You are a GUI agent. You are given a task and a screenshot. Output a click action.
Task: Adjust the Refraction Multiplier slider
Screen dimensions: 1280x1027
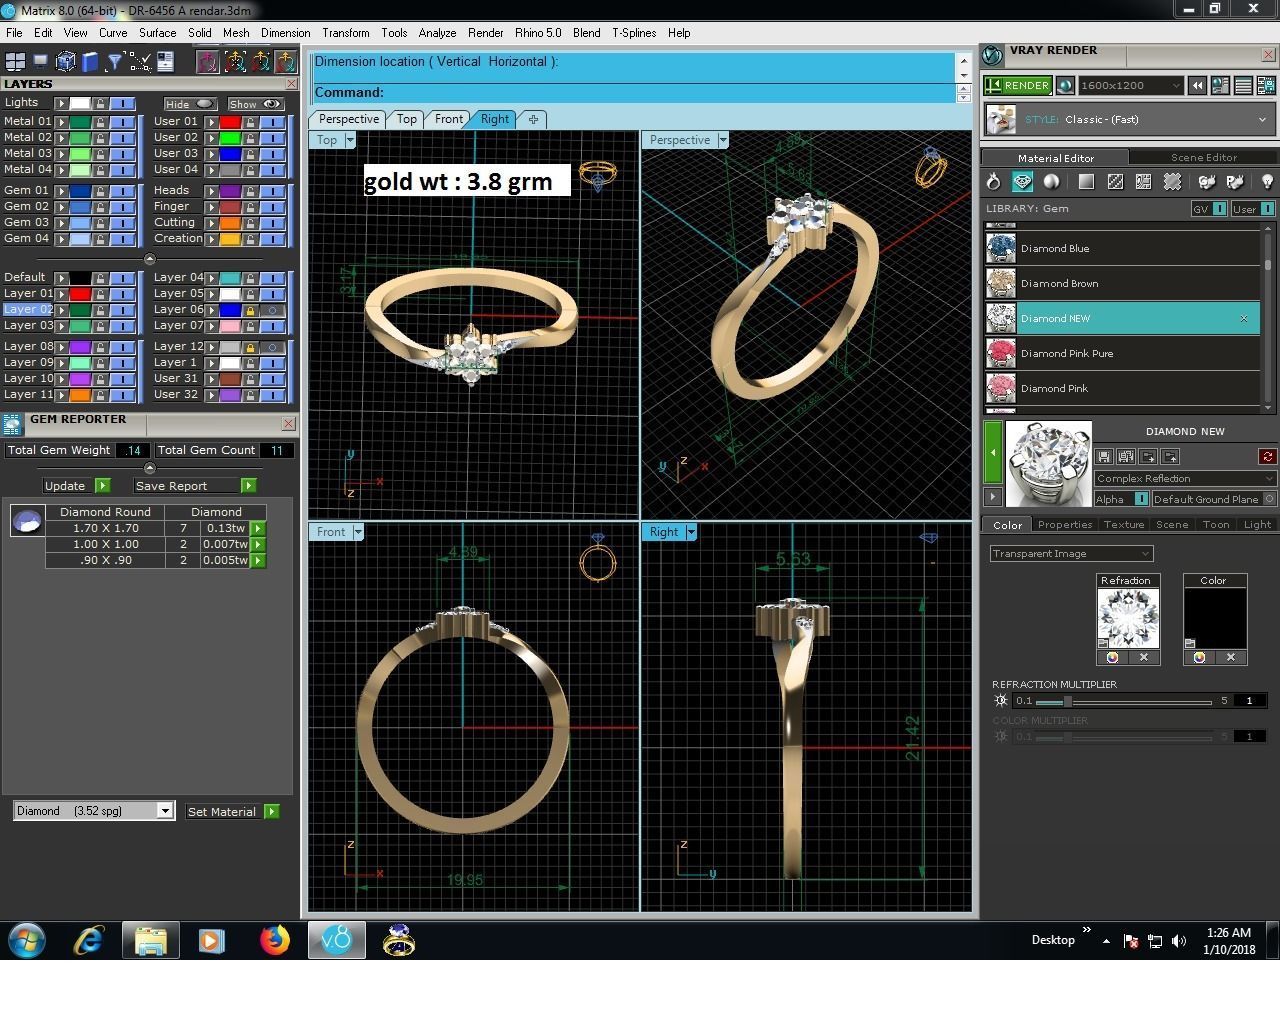1067,701
